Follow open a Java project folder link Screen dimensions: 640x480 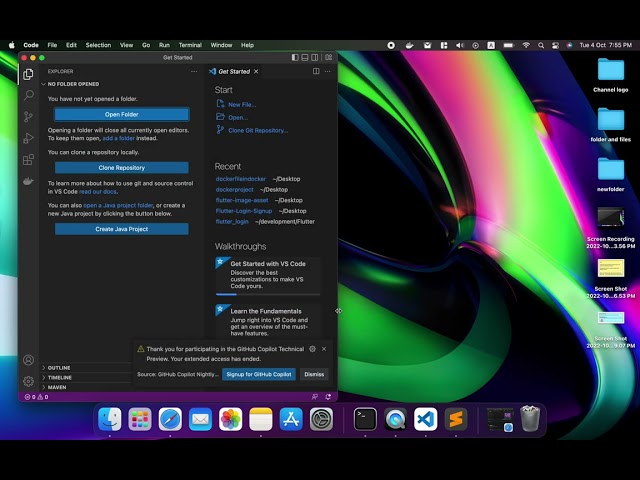[118, 205]
